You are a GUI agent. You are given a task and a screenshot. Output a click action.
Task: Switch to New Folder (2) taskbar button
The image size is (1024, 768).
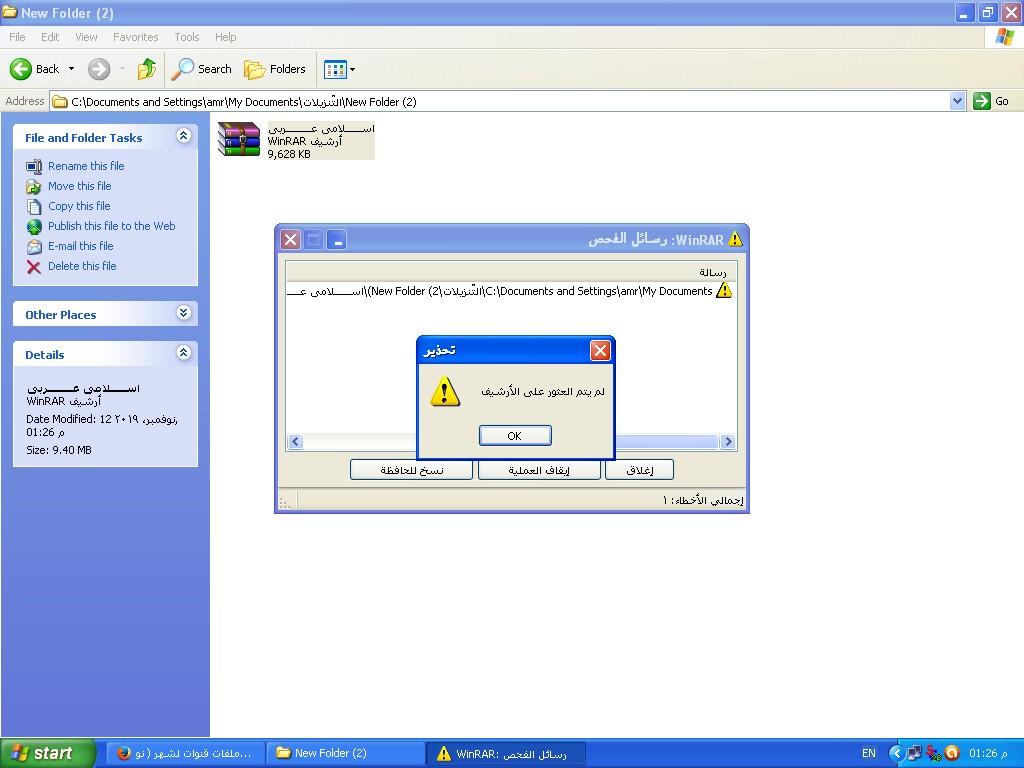click(x=345, y=753)
